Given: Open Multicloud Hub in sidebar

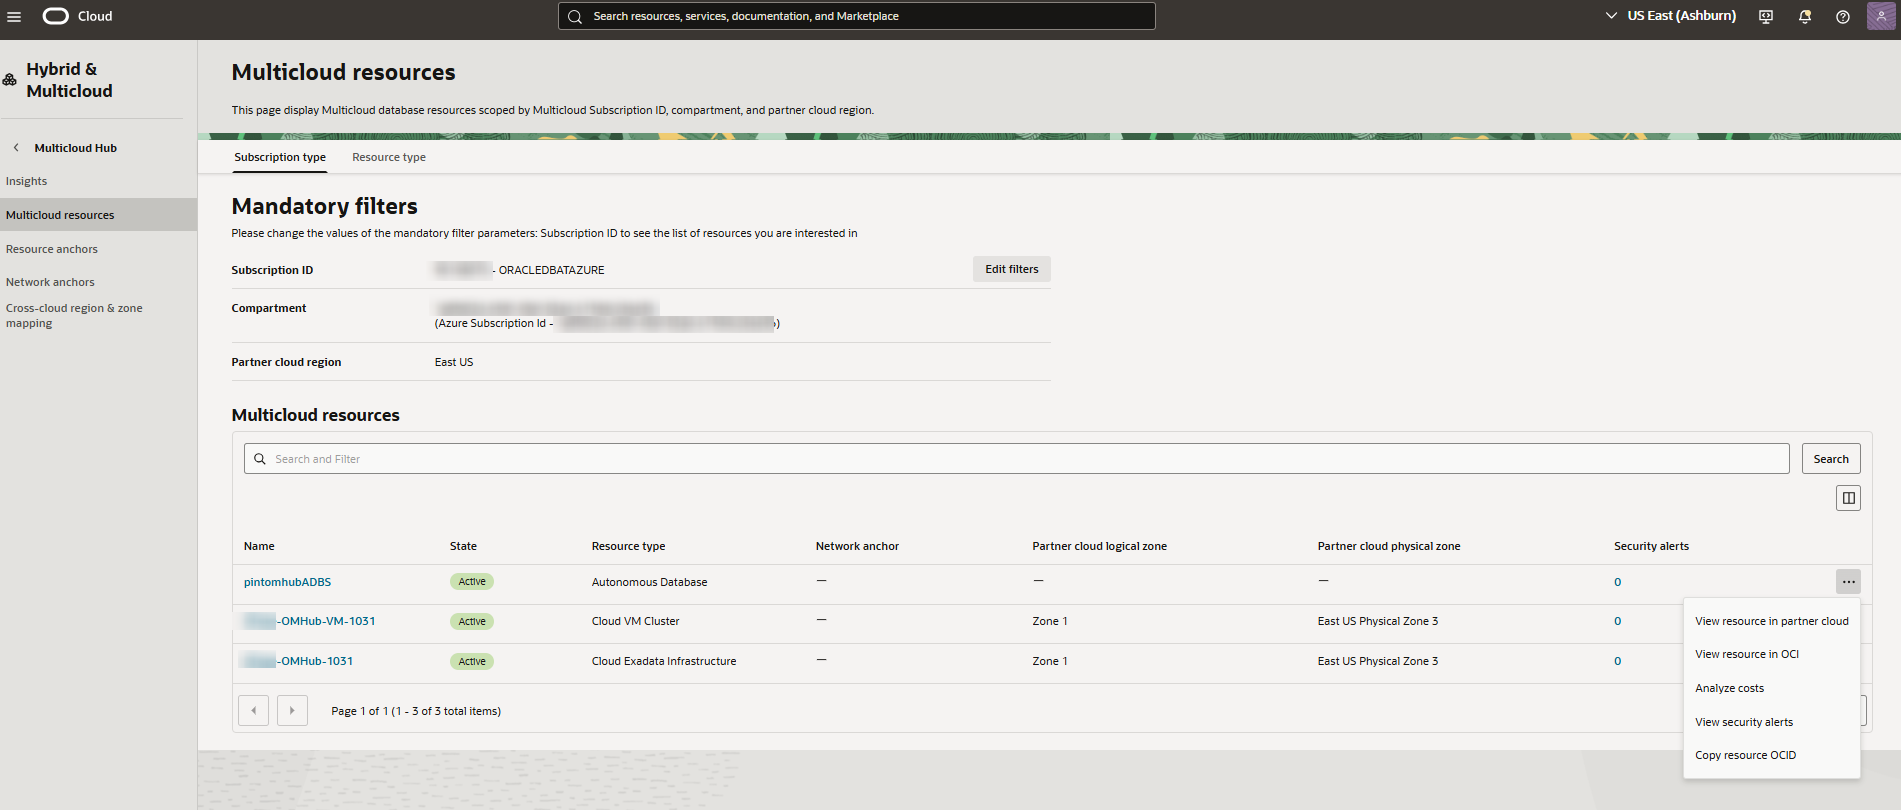Looking at the screenshot, I should pos(76,148).
